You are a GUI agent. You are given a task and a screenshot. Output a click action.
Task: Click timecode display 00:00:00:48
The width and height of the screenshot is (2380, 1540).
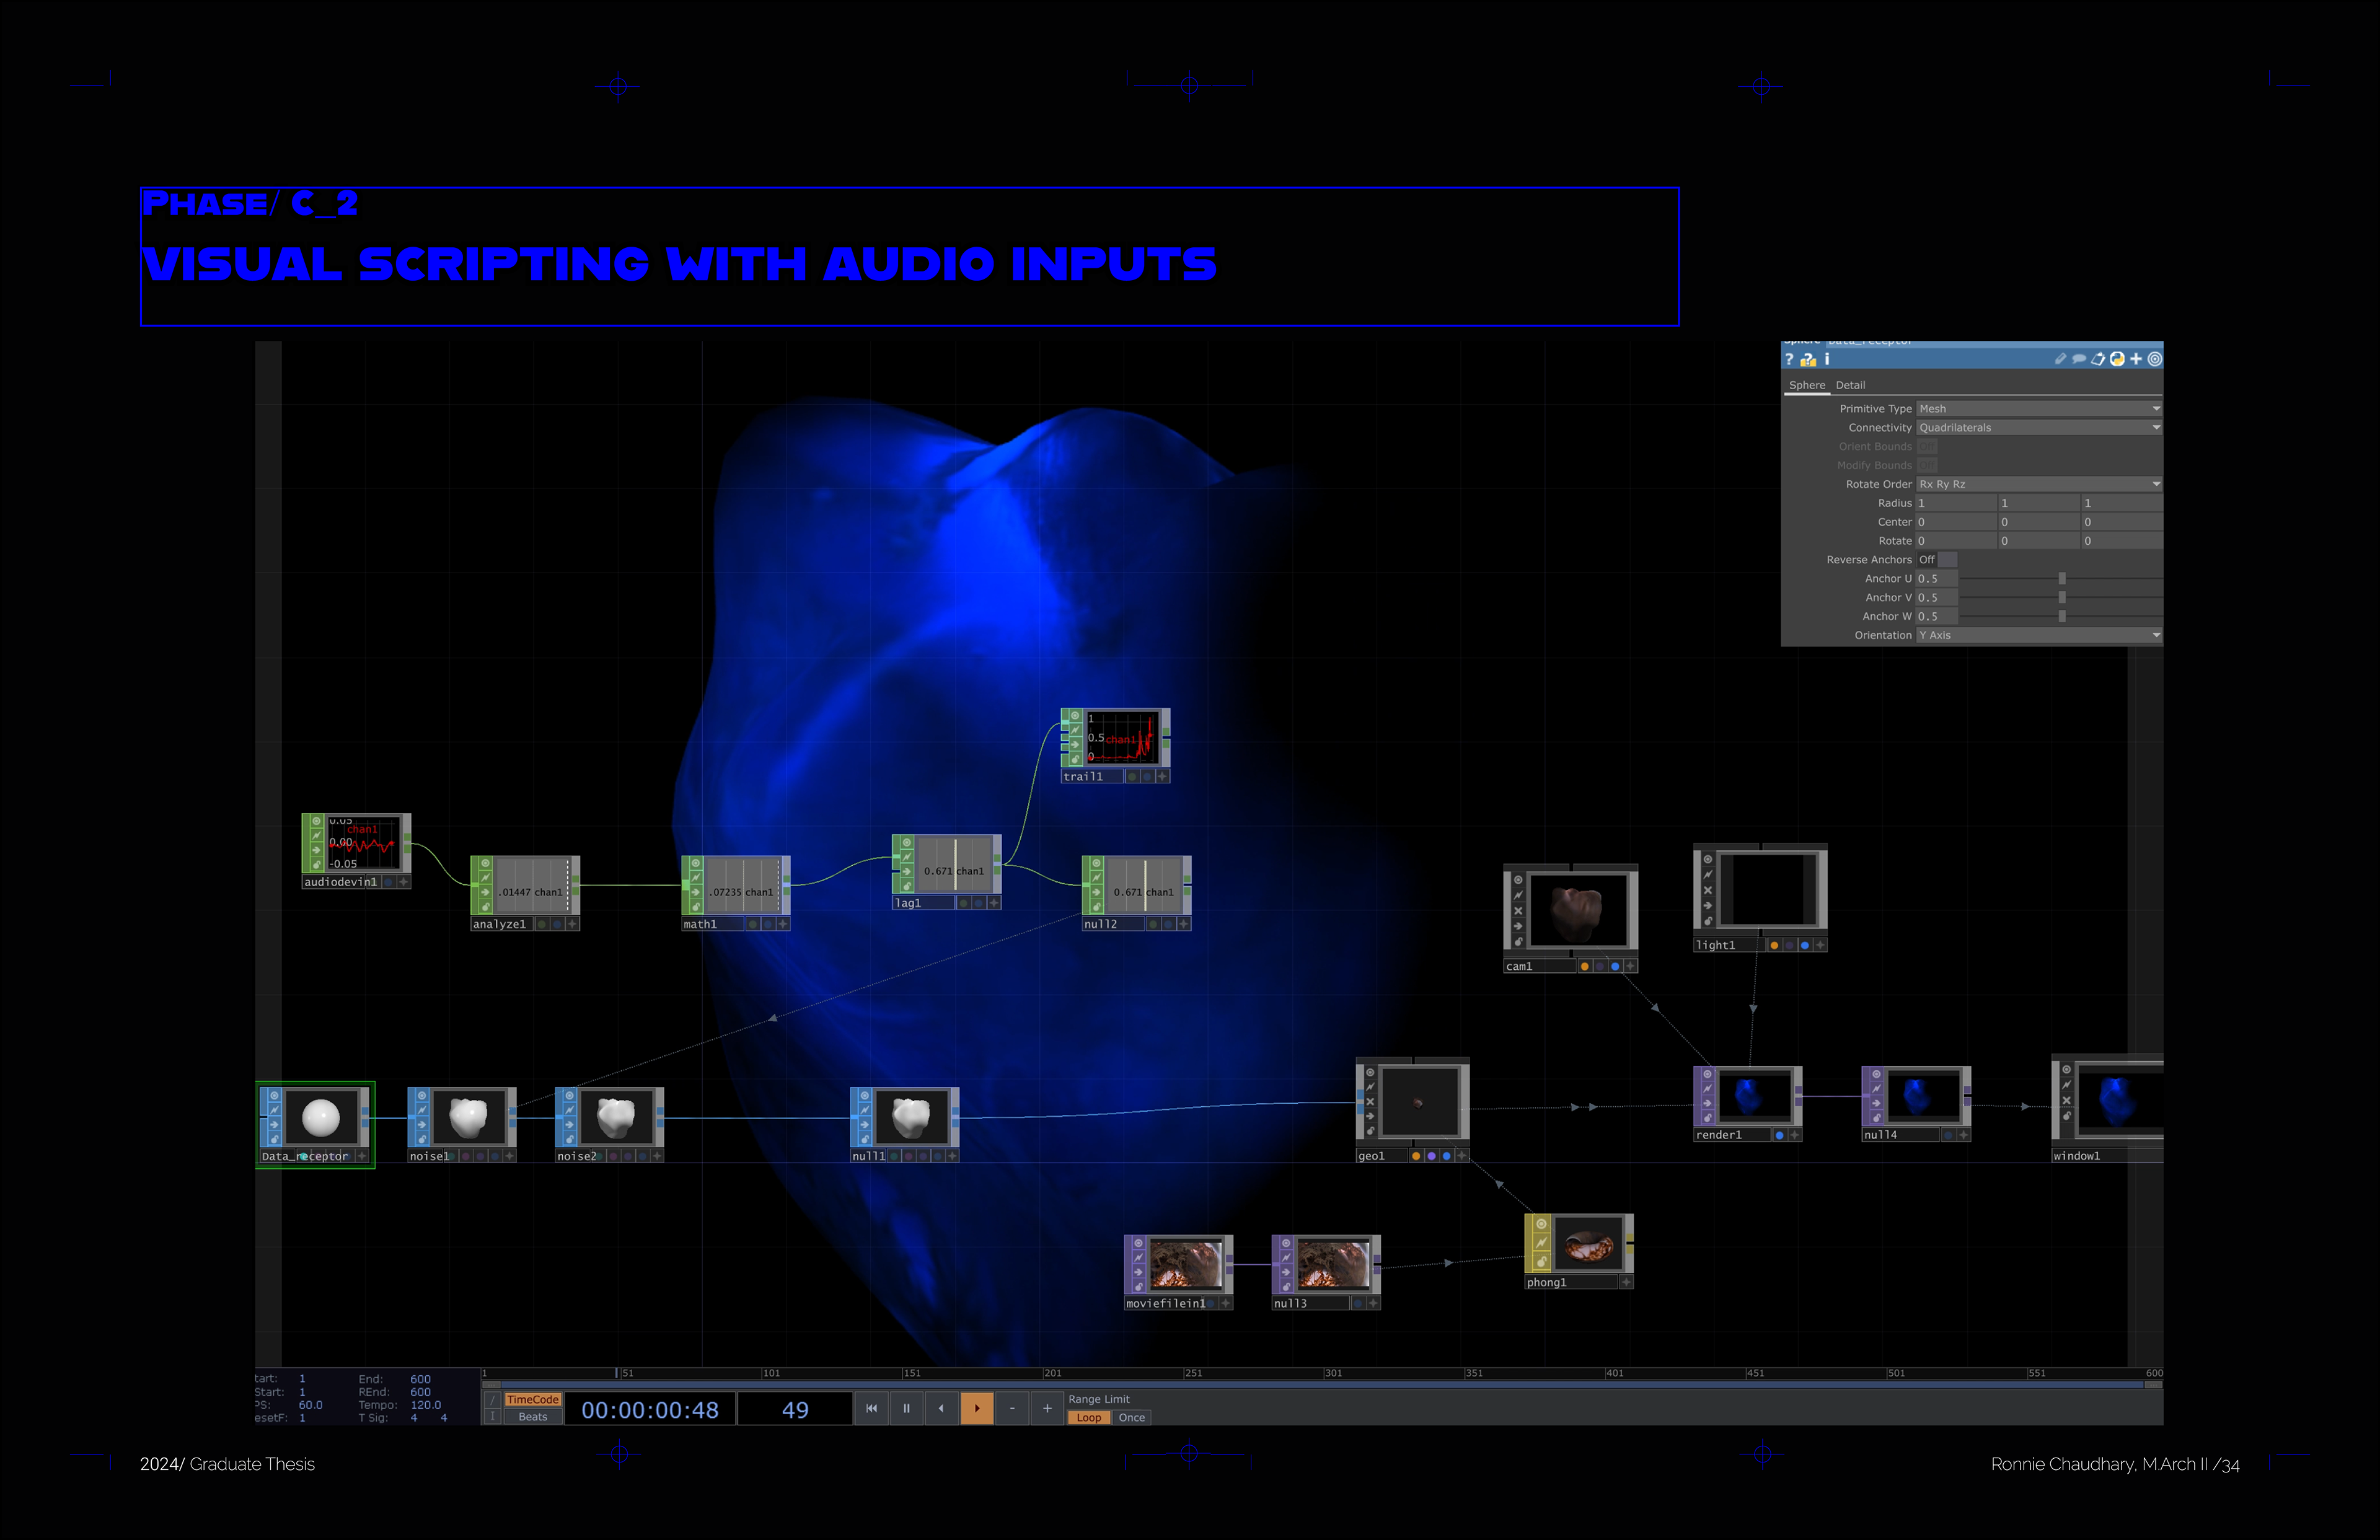point(650,1410)
